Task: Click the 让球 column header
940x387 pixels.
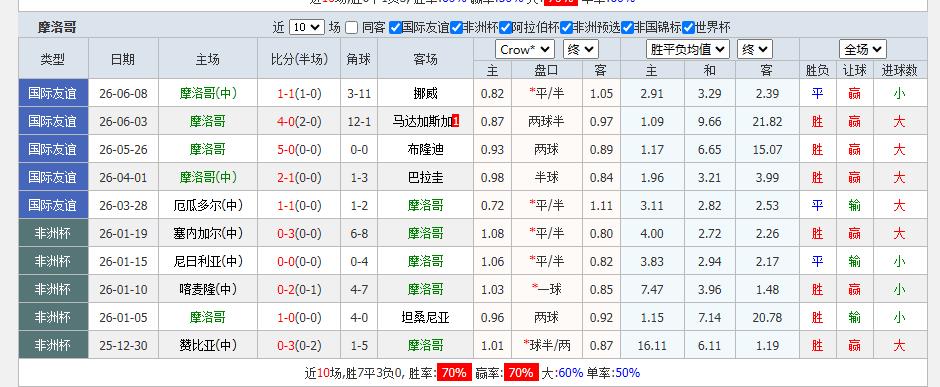Action: coord(854,71)
